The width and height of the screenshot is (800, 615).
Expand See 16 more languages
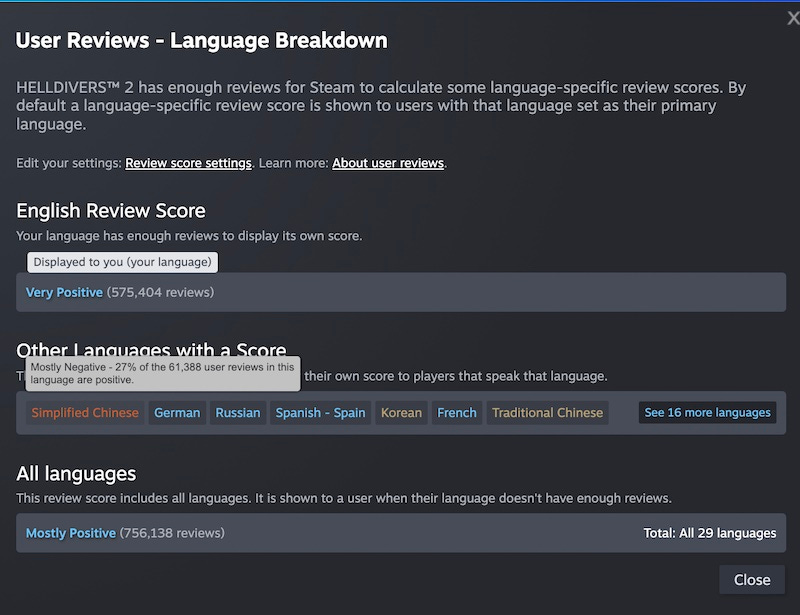[707, 412]
